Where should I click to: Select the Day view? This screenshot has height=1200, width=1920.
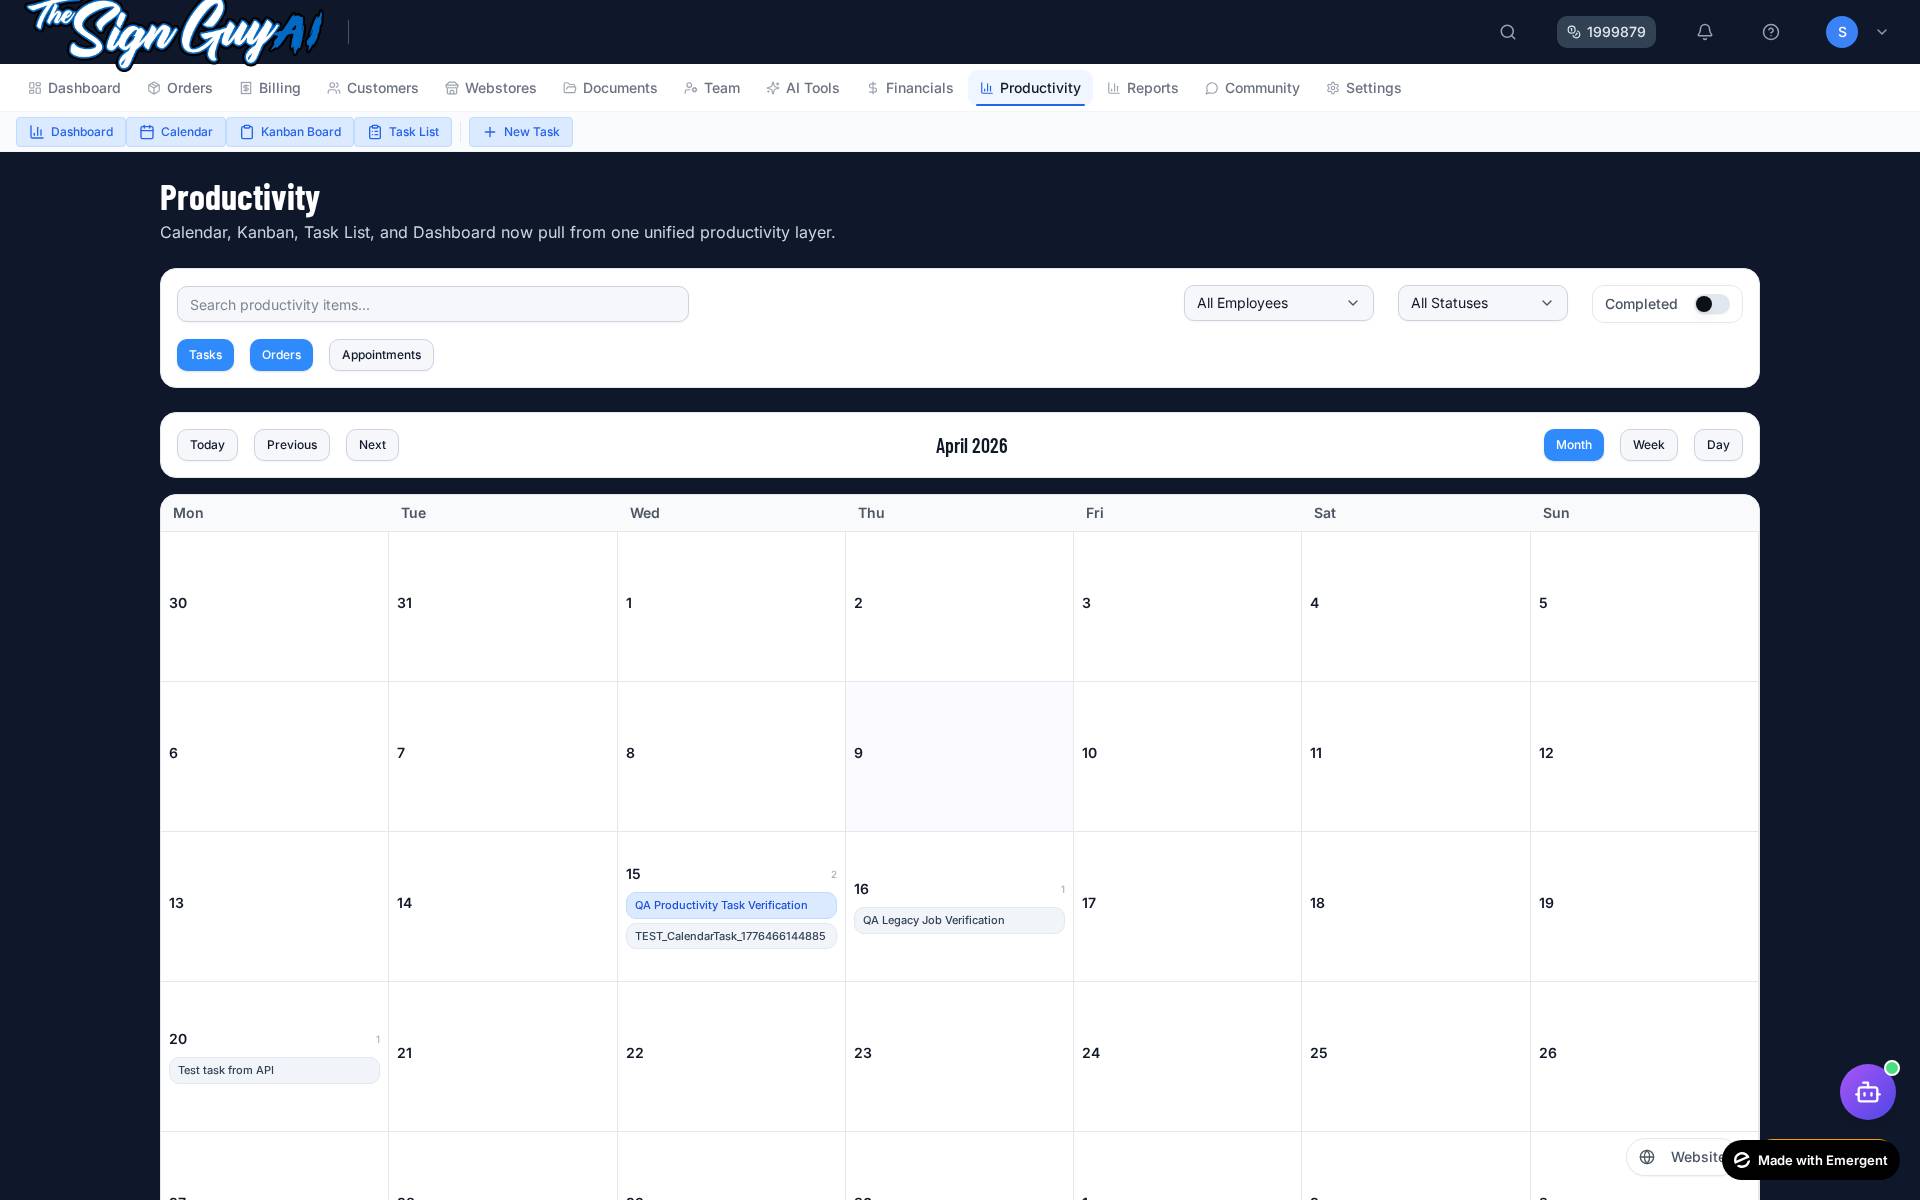1718,445
